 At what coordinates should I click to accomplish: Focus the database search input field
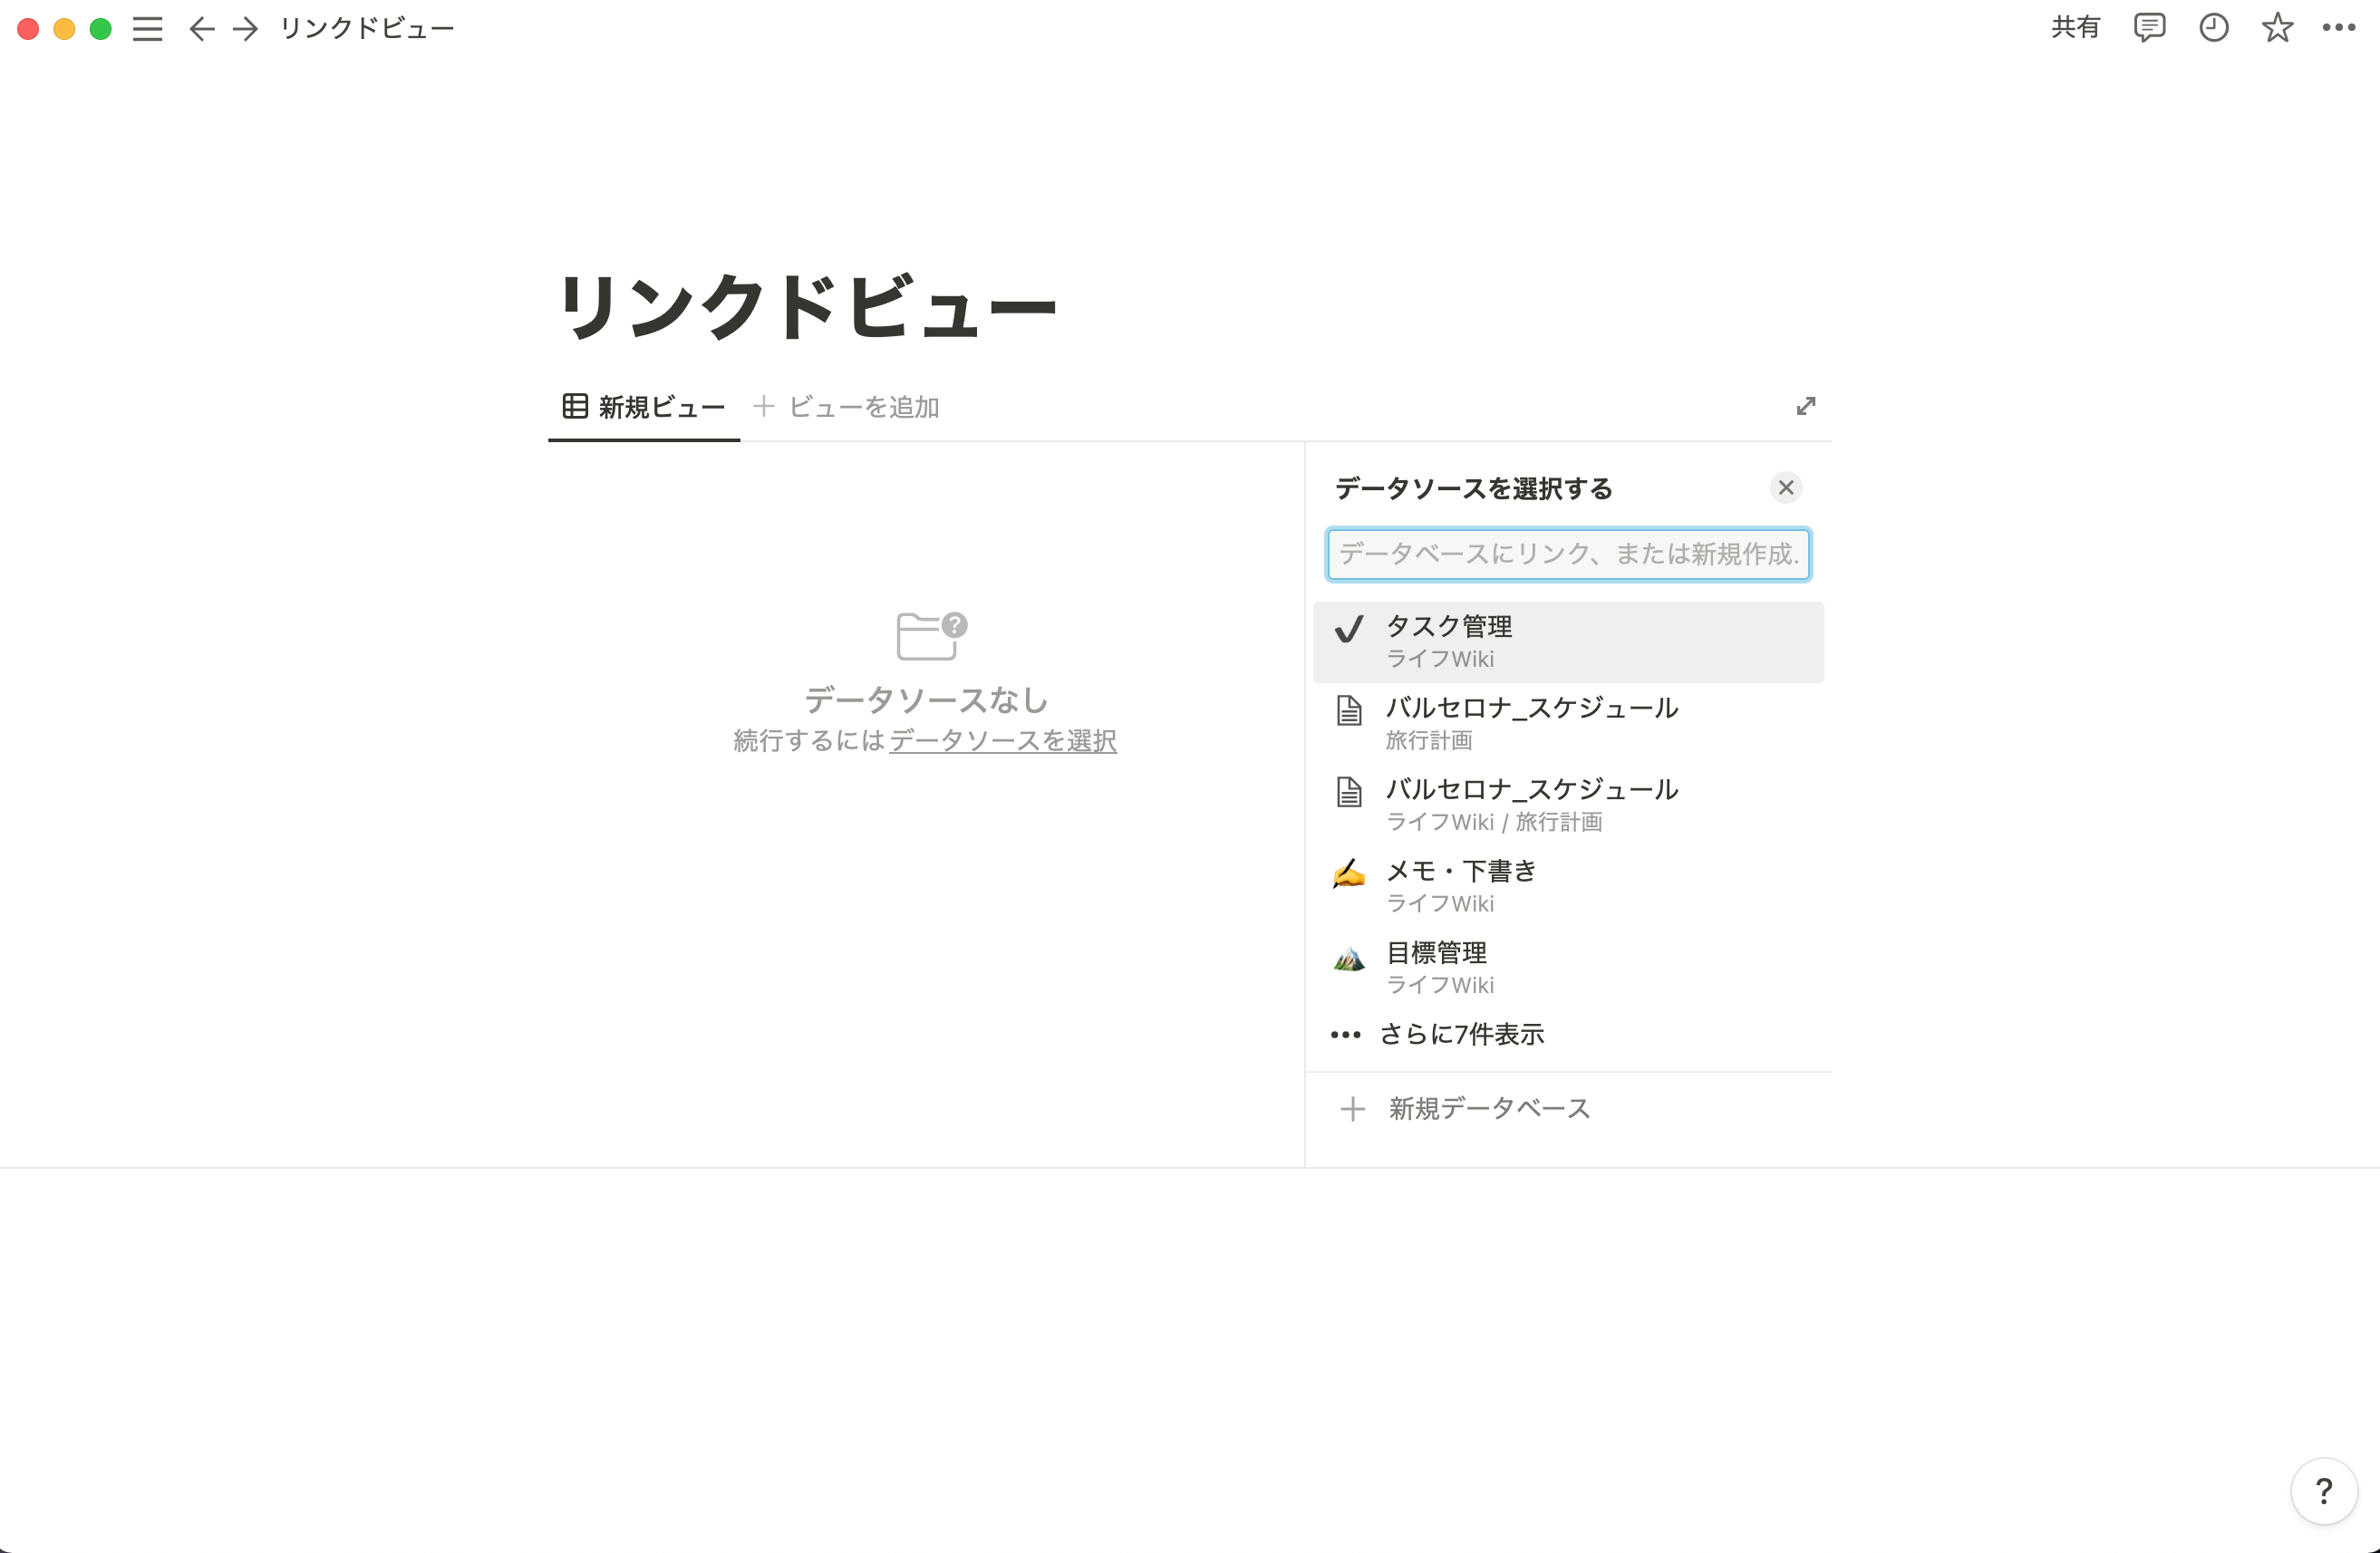click(1567, 554)
